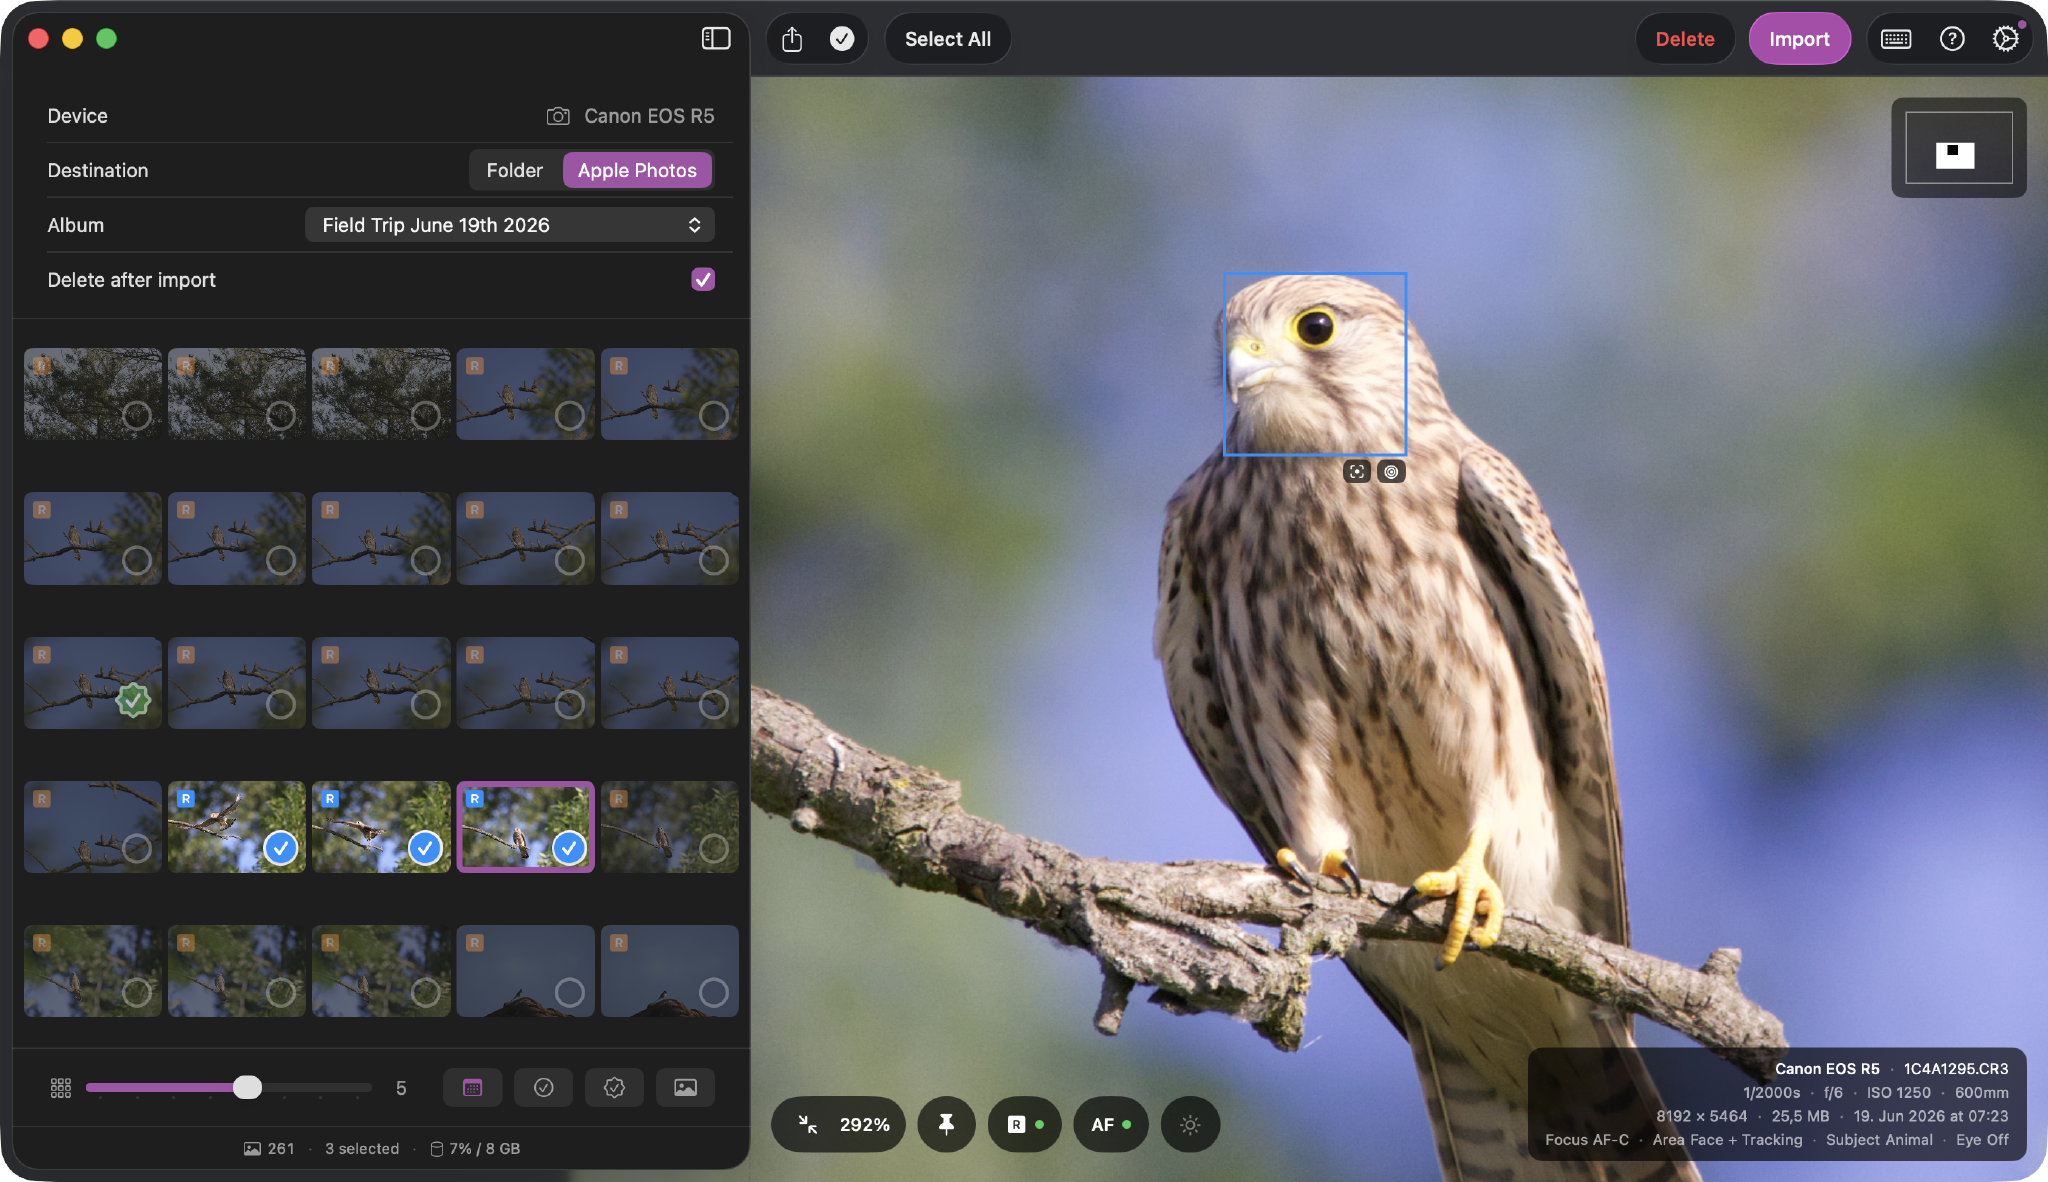This screenshot has width=2048, height=1182.
Task: Select circle on first thumbnail of top row
Action: click(137, 415)
